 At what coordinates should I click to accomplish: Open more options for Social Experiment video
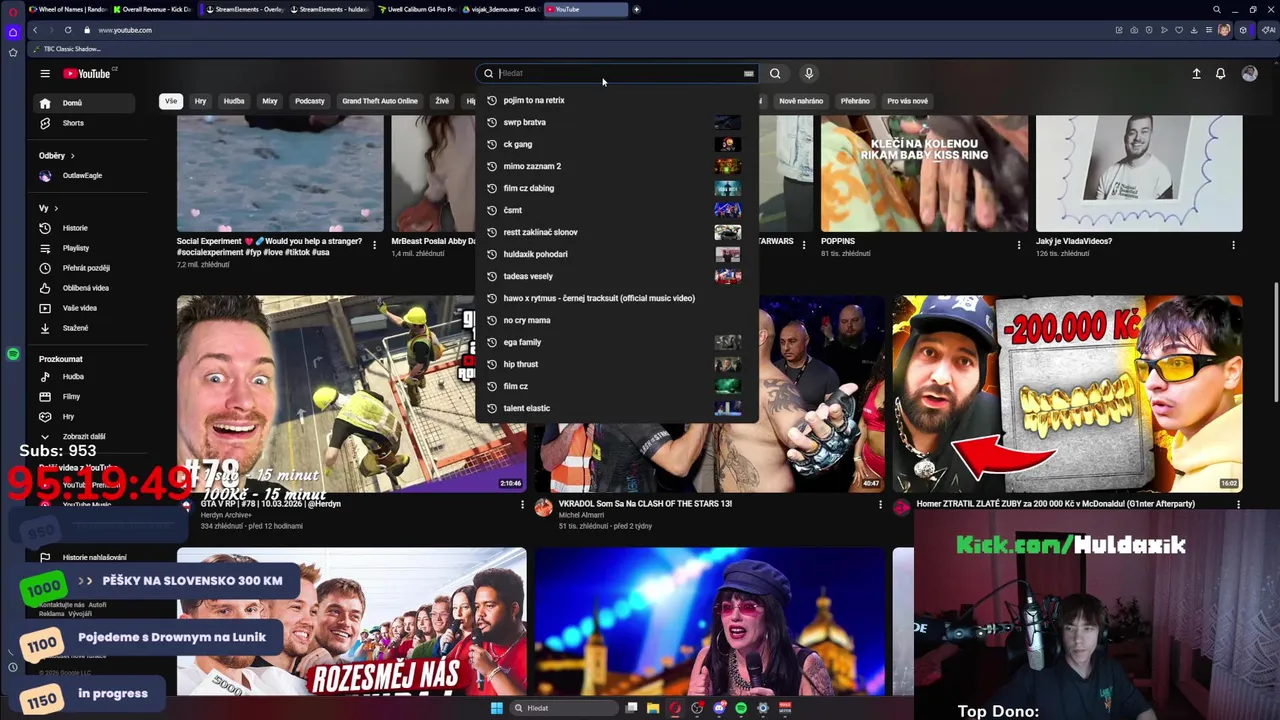(x=375, y=245)
